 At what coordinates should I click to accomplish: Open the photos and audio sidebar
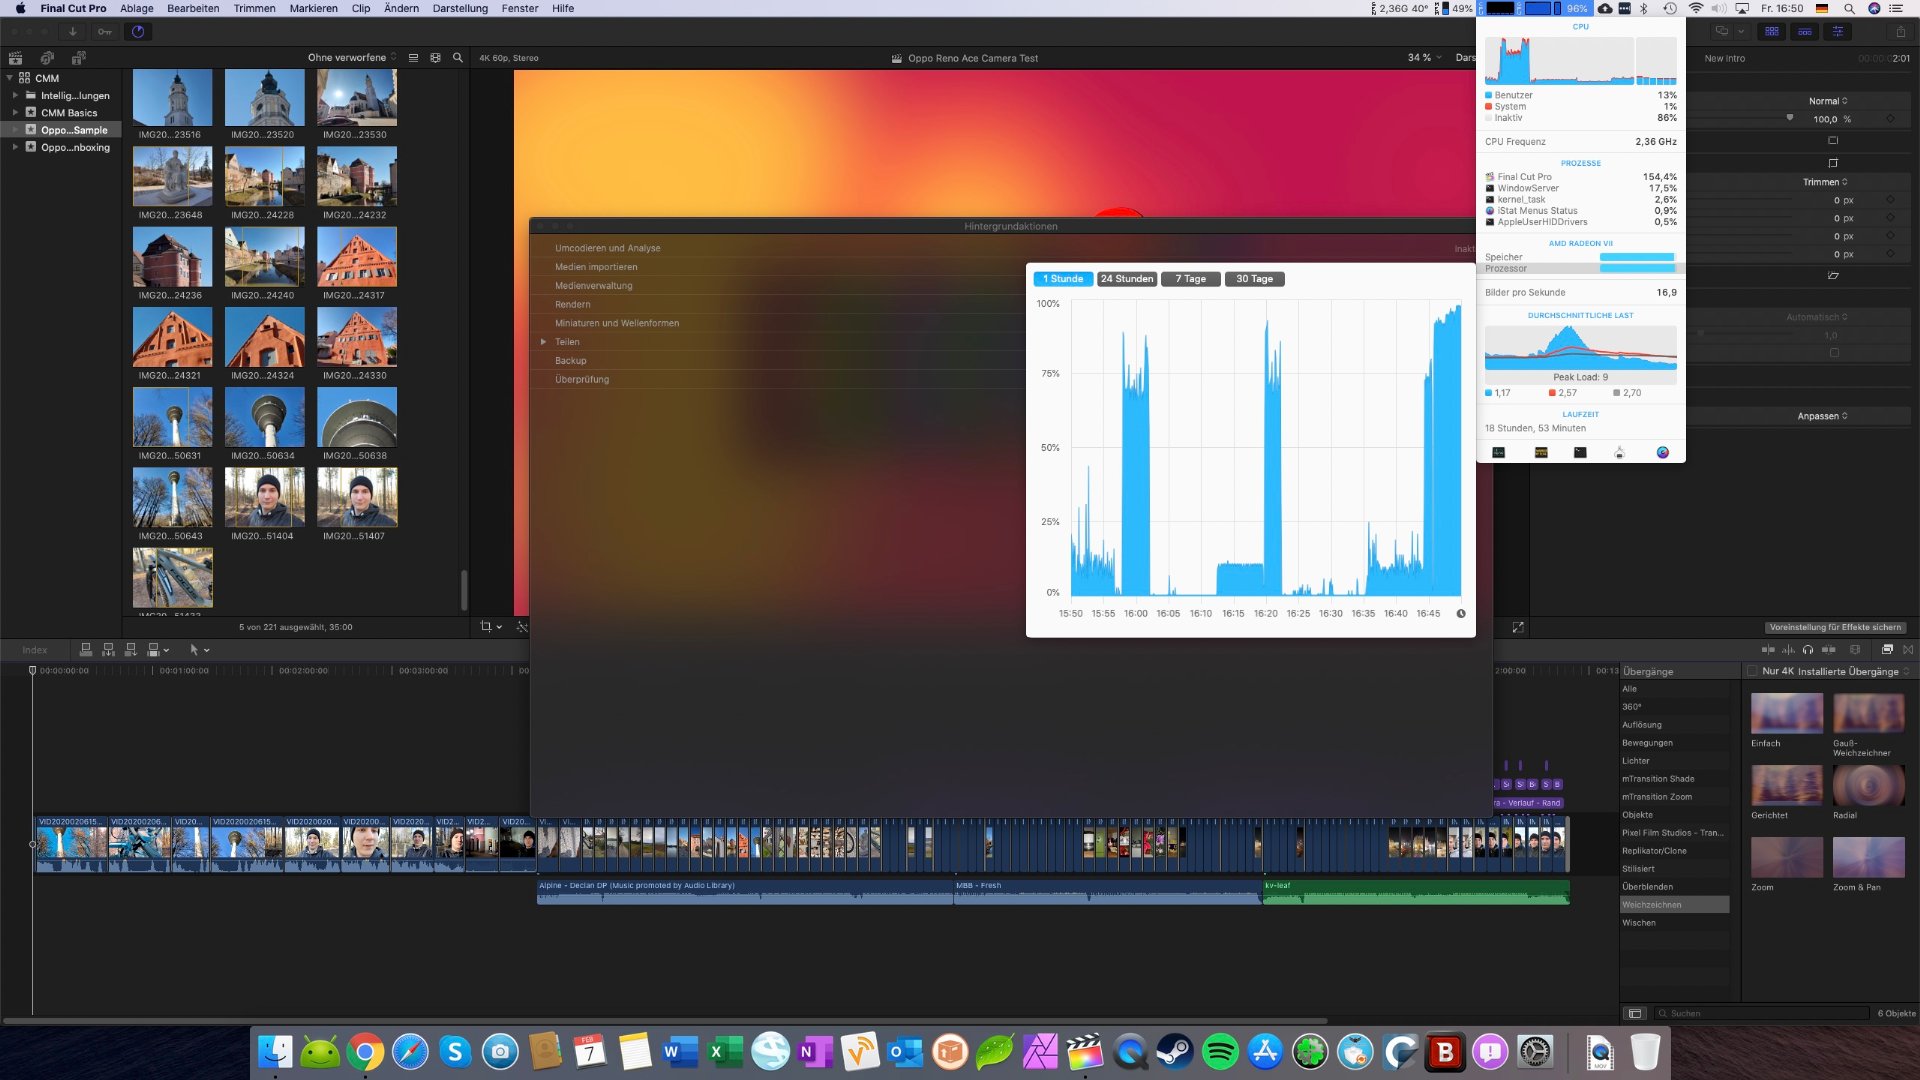47,58
